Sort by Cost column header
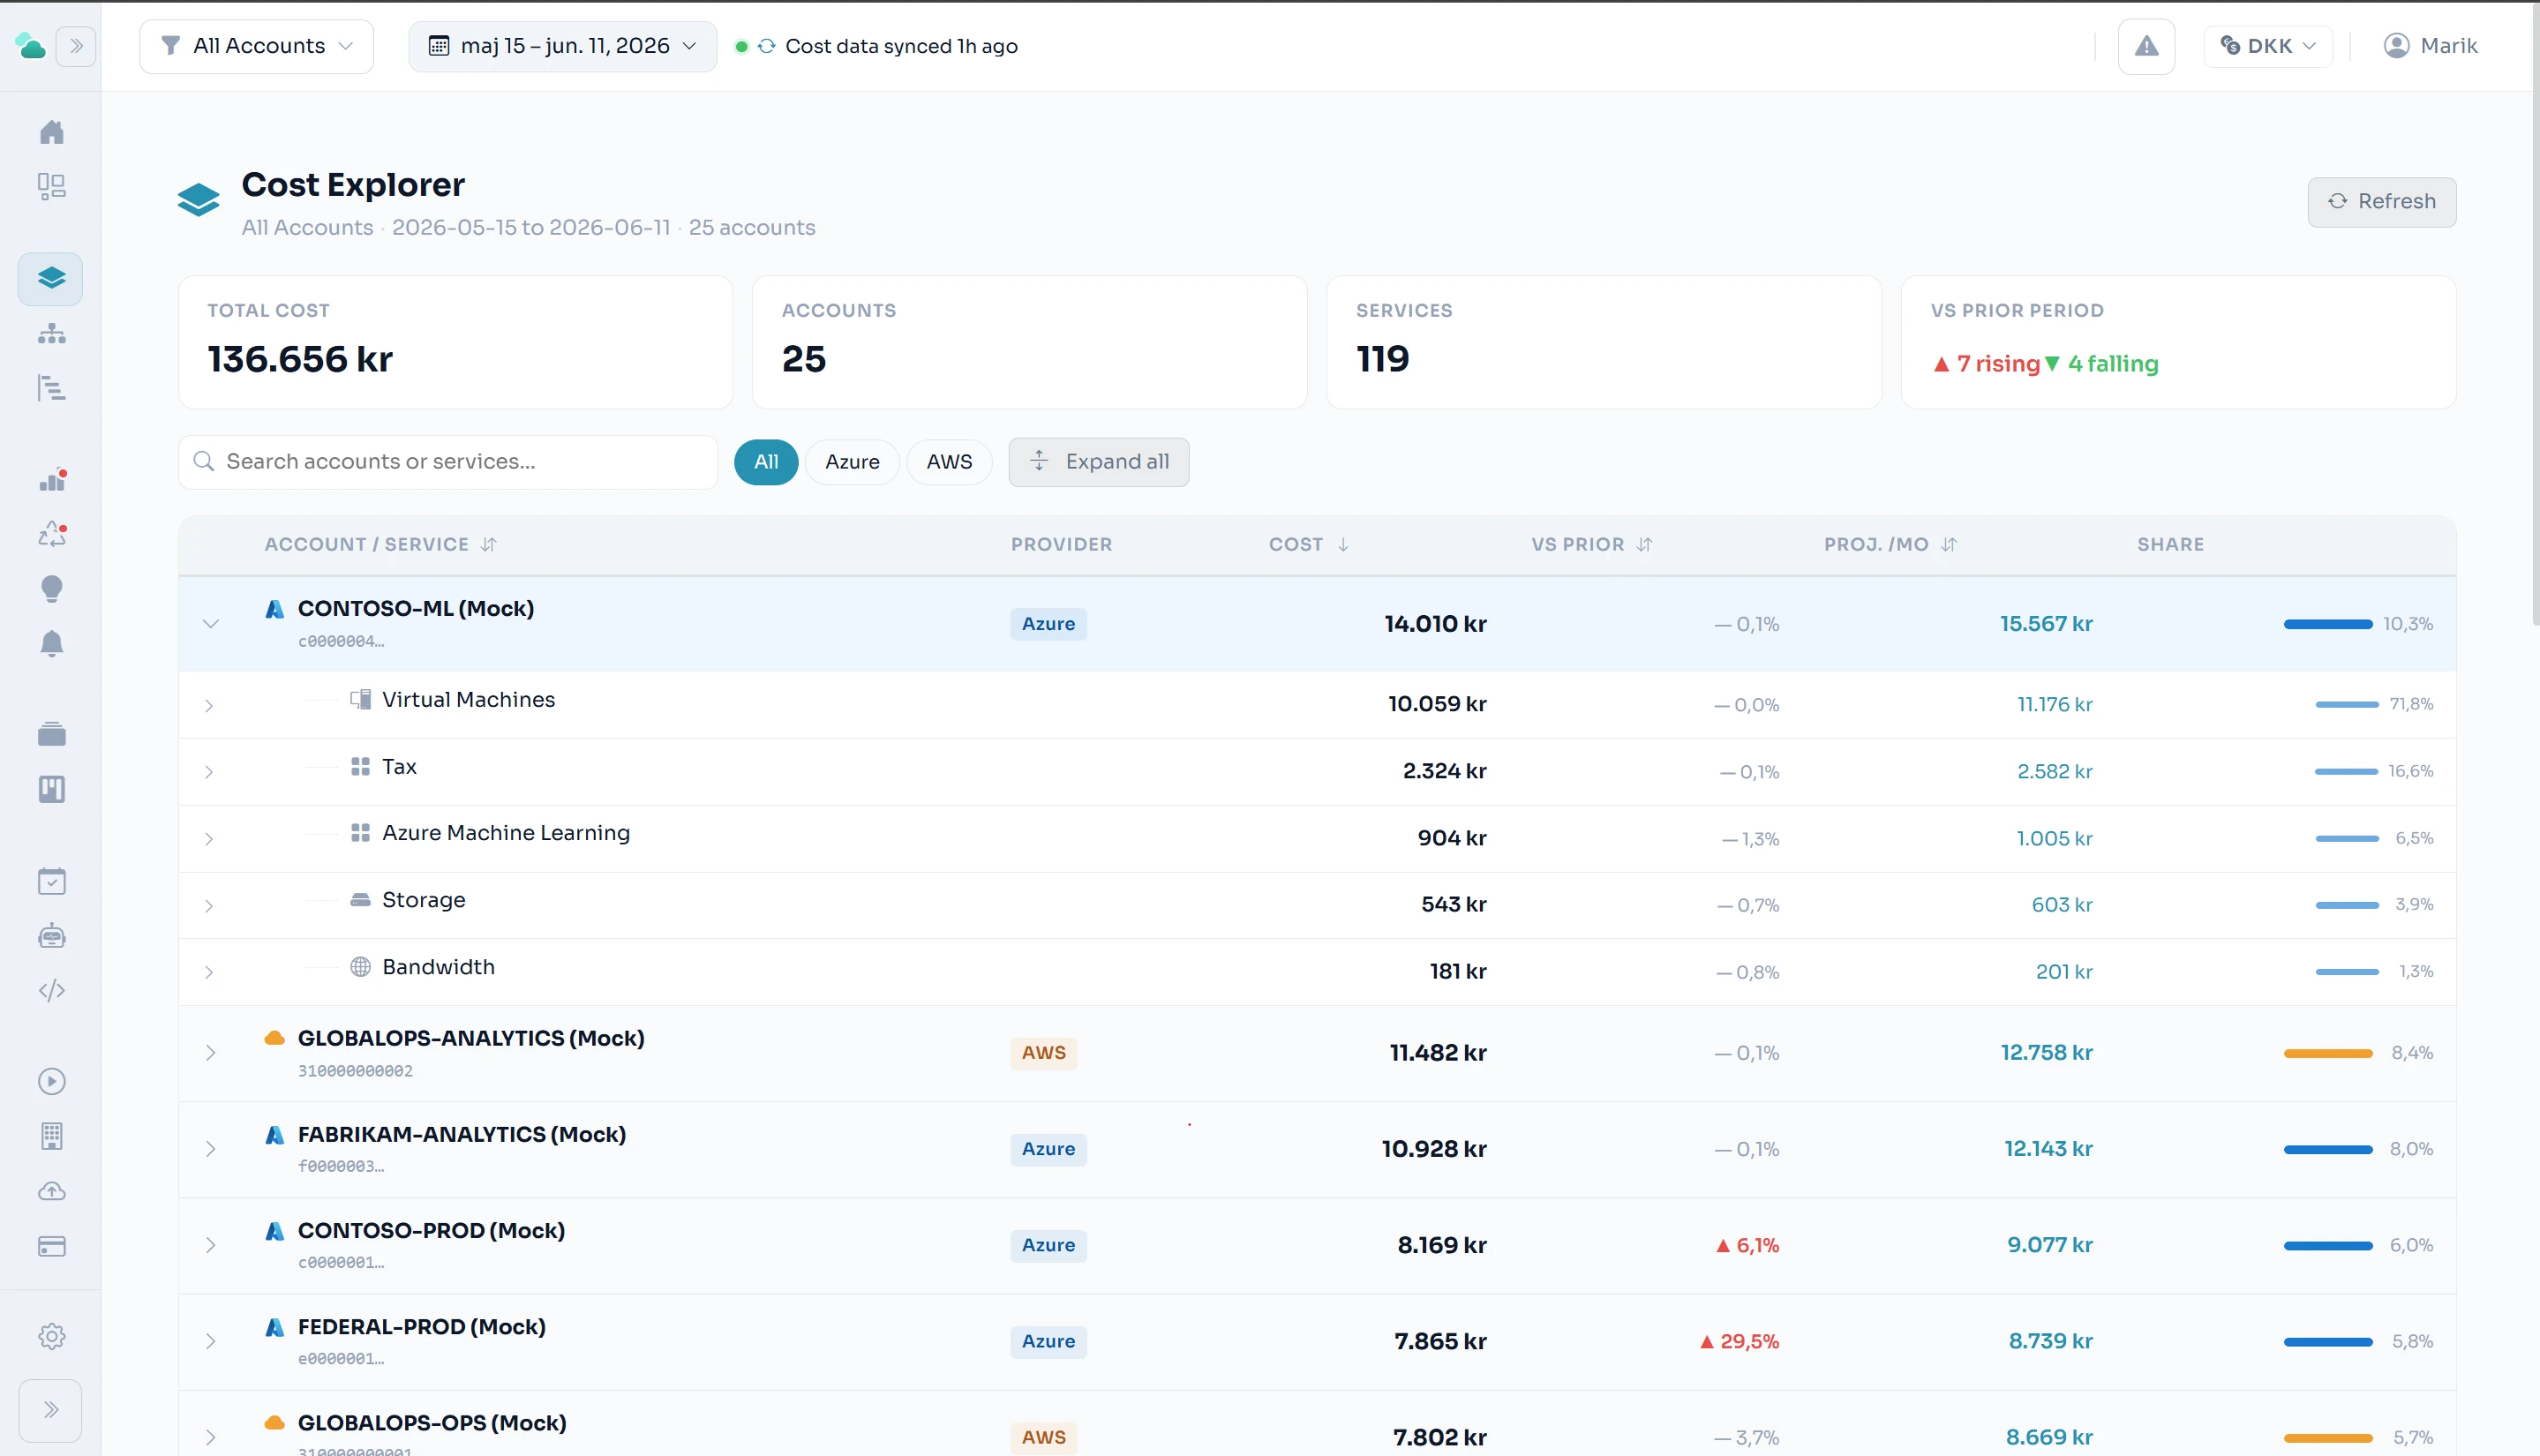Viewport: 2540px width, 1456px height. tap(1309, 544)
